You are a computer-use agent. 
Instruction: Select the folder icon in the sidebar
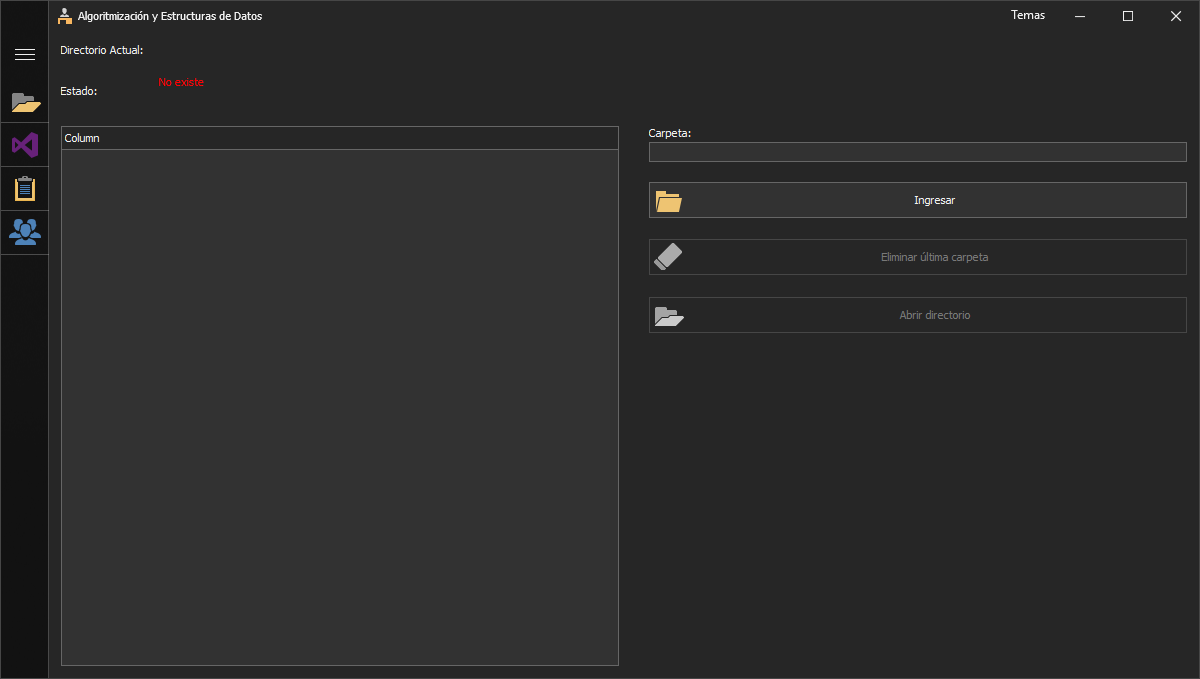click(x=24, y=101)
